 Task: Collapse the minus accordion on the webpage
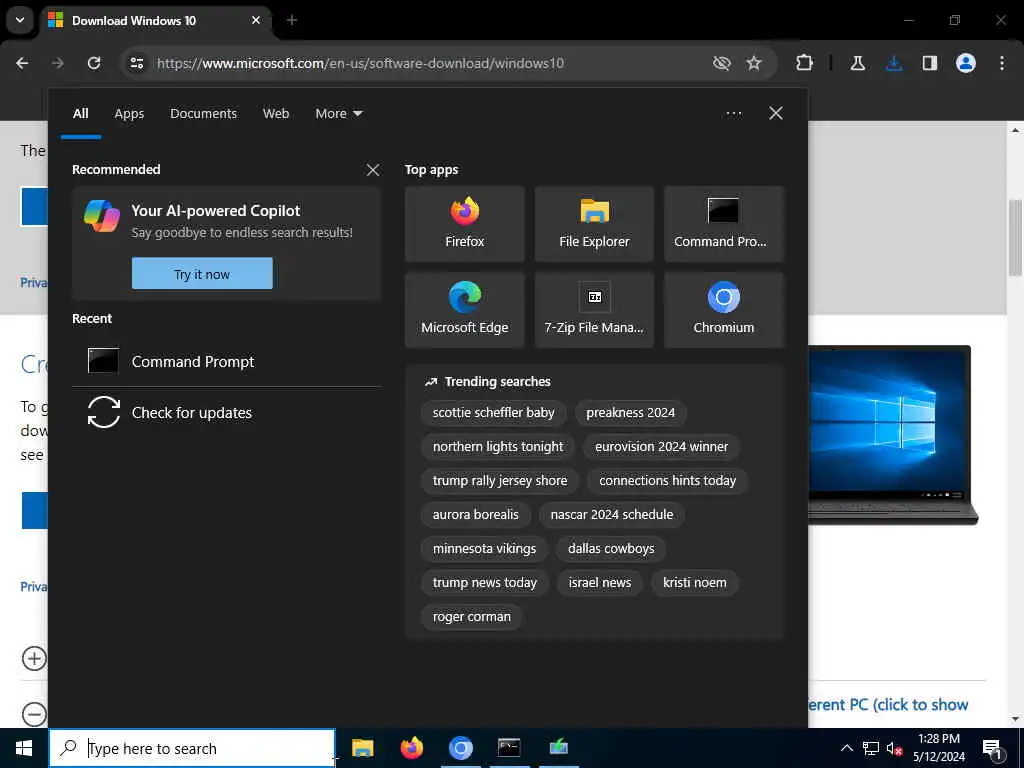pyautogui.click(x=34, y=714)
